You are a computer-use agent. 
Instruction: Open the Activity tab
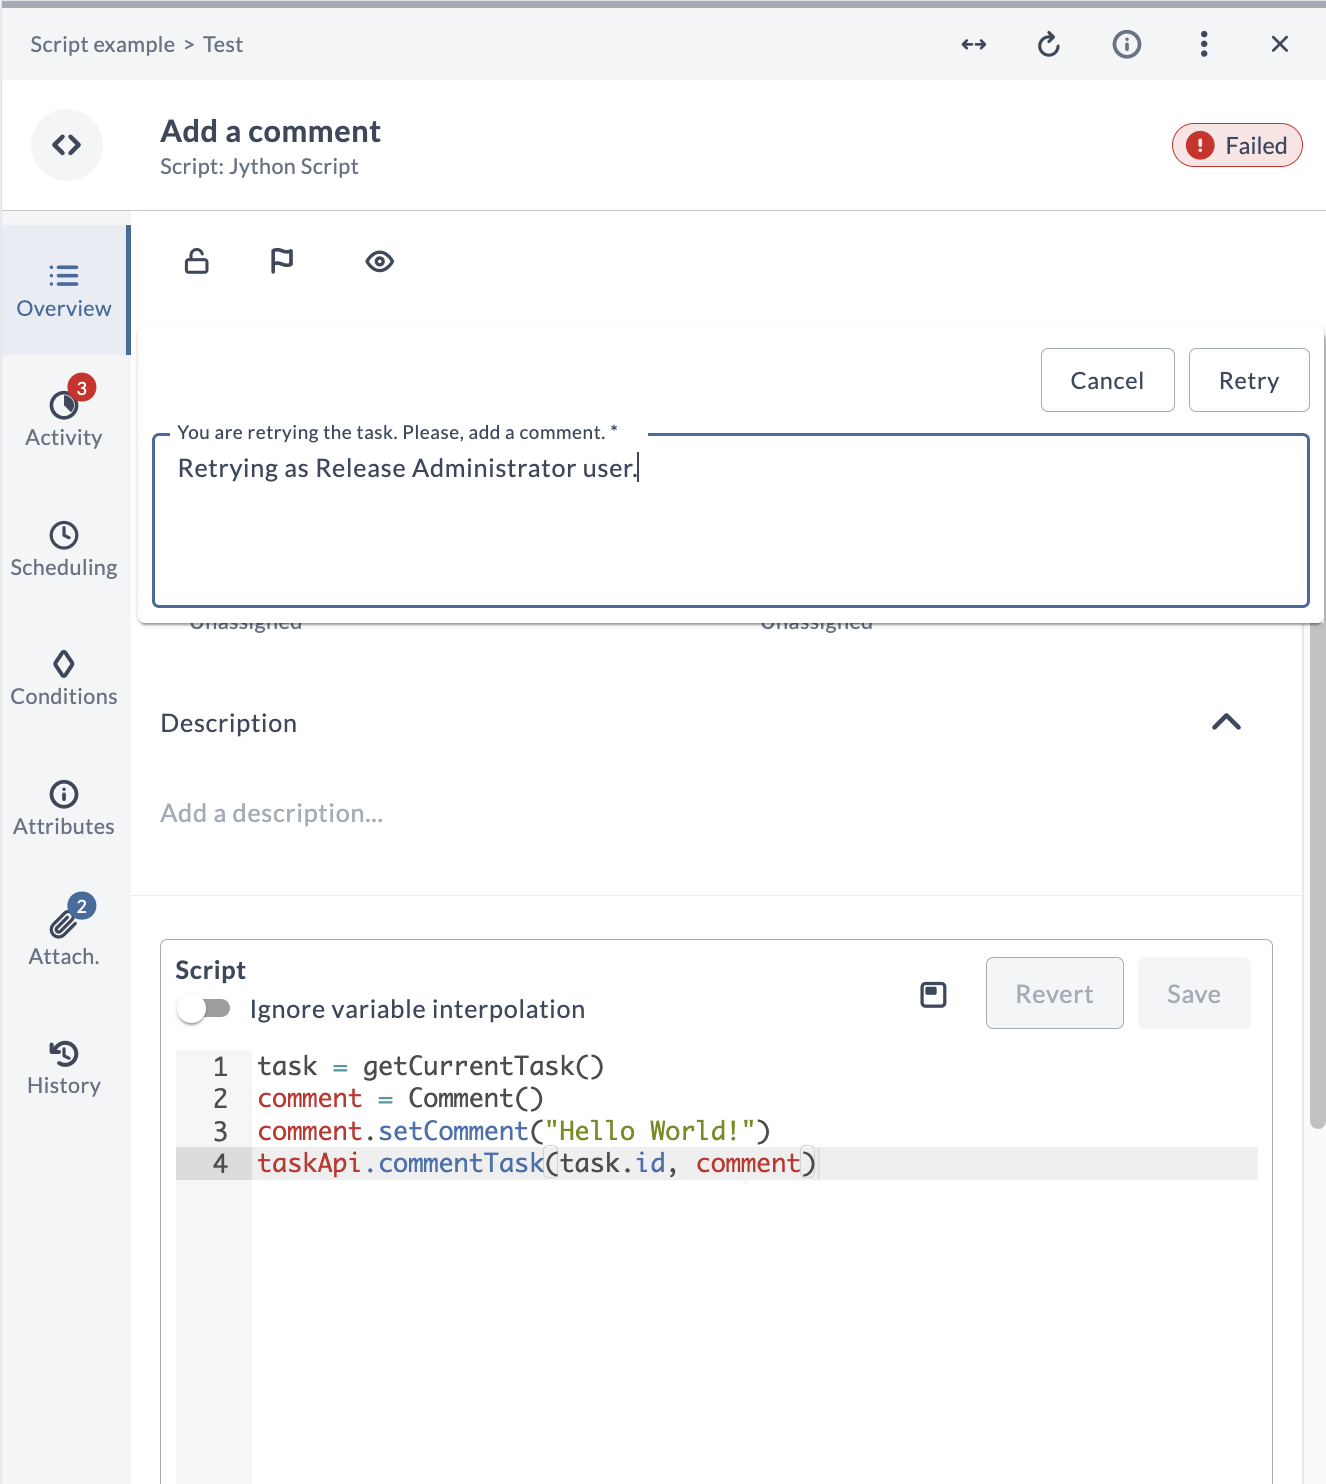click(x=64, y=418)
